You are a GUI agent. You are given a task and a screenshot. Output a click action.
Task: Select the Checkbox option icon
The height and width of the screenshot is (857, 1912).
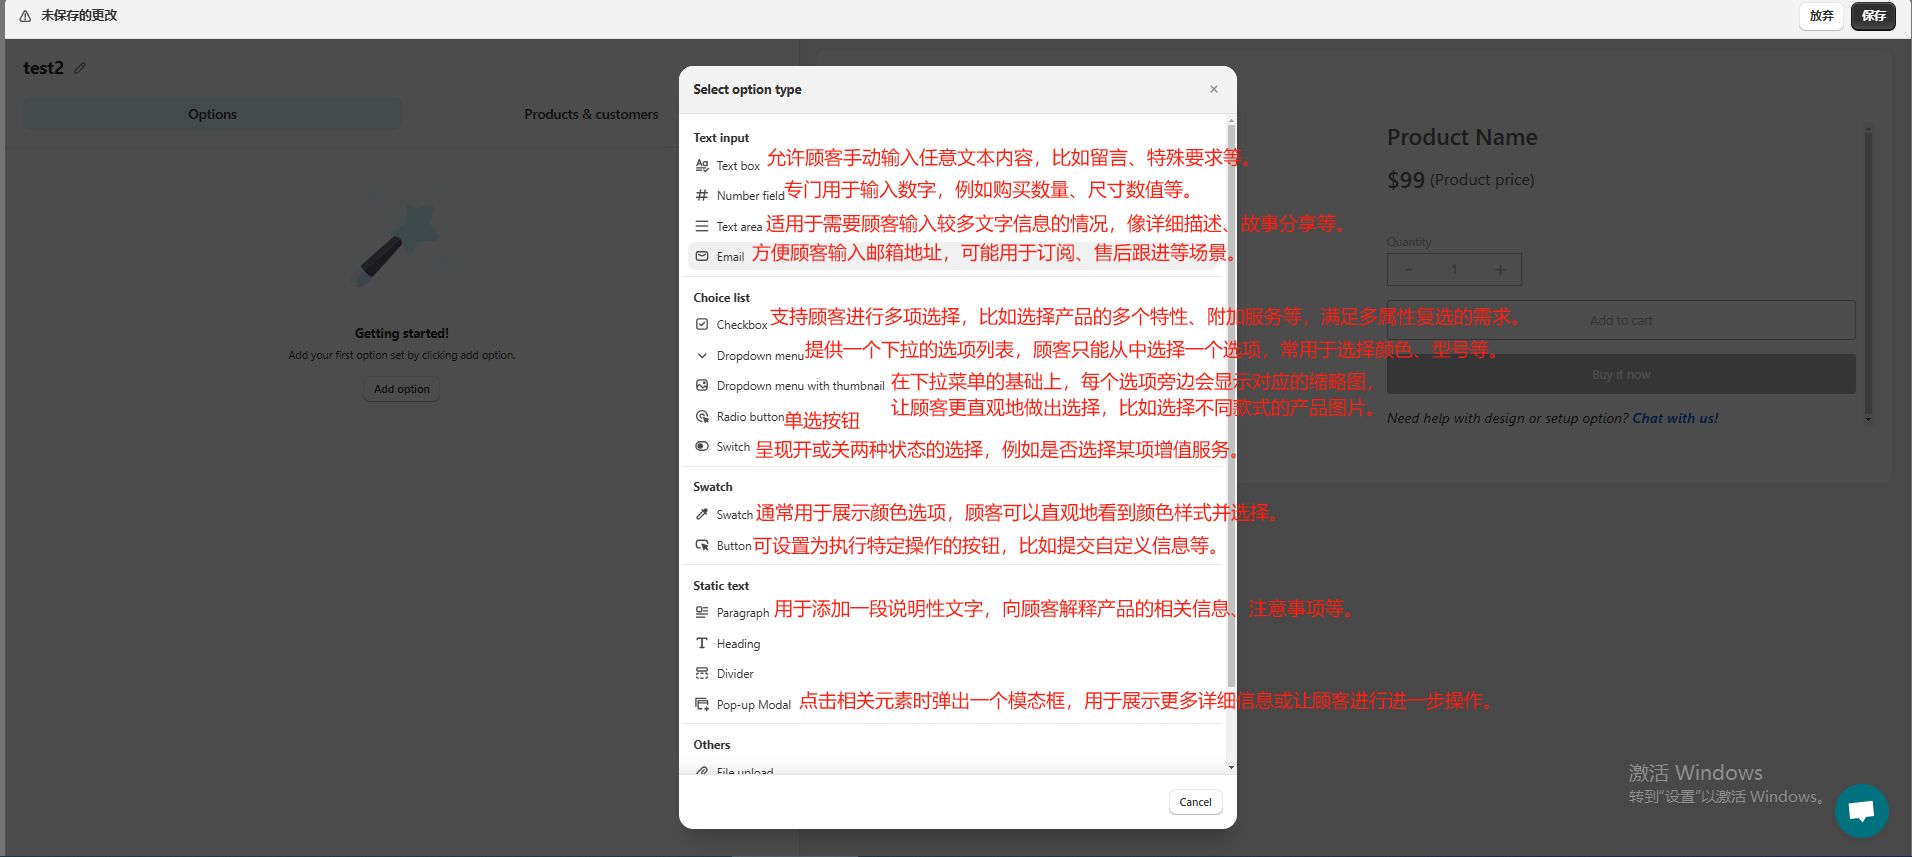702,324
